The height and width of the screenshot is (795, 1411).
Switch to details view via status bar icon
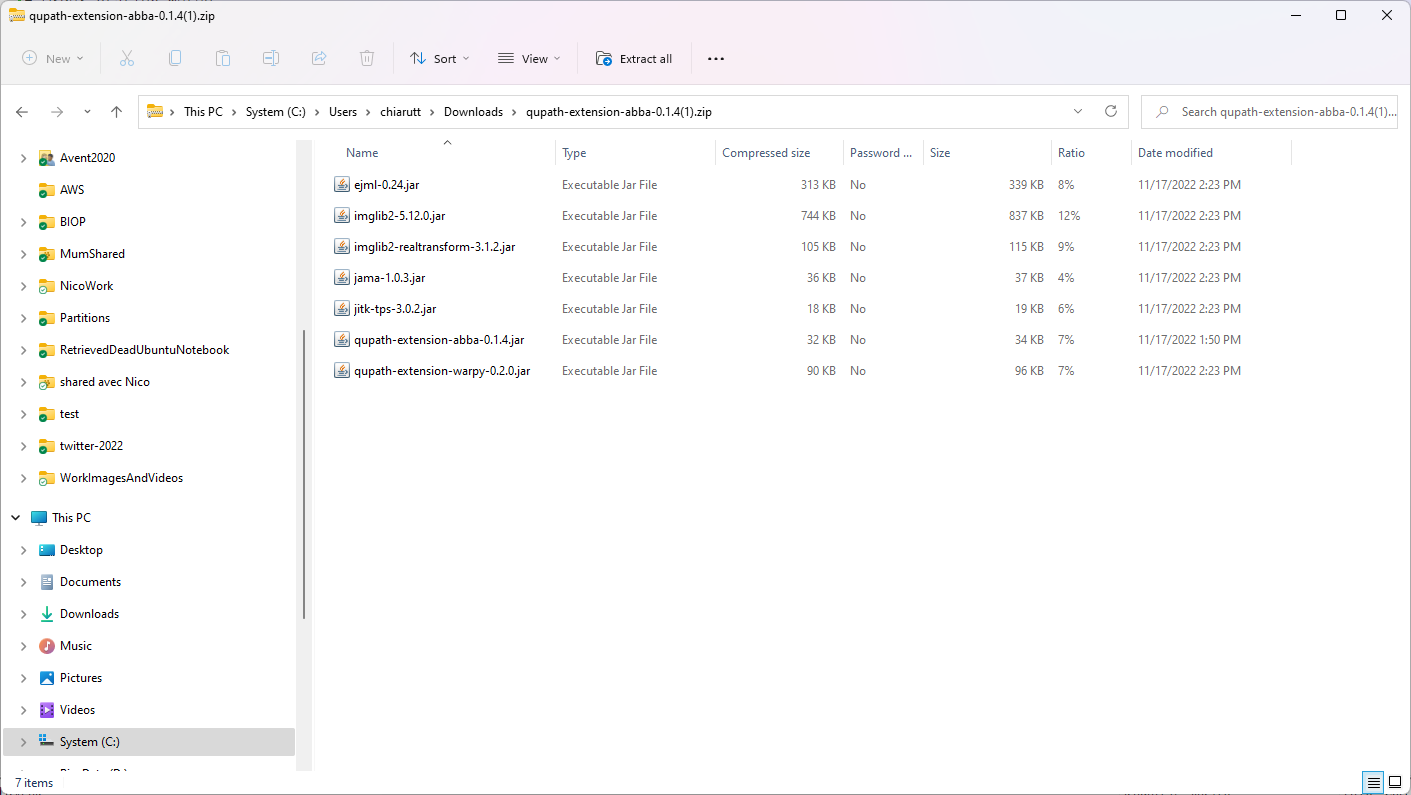point(1373,782)
